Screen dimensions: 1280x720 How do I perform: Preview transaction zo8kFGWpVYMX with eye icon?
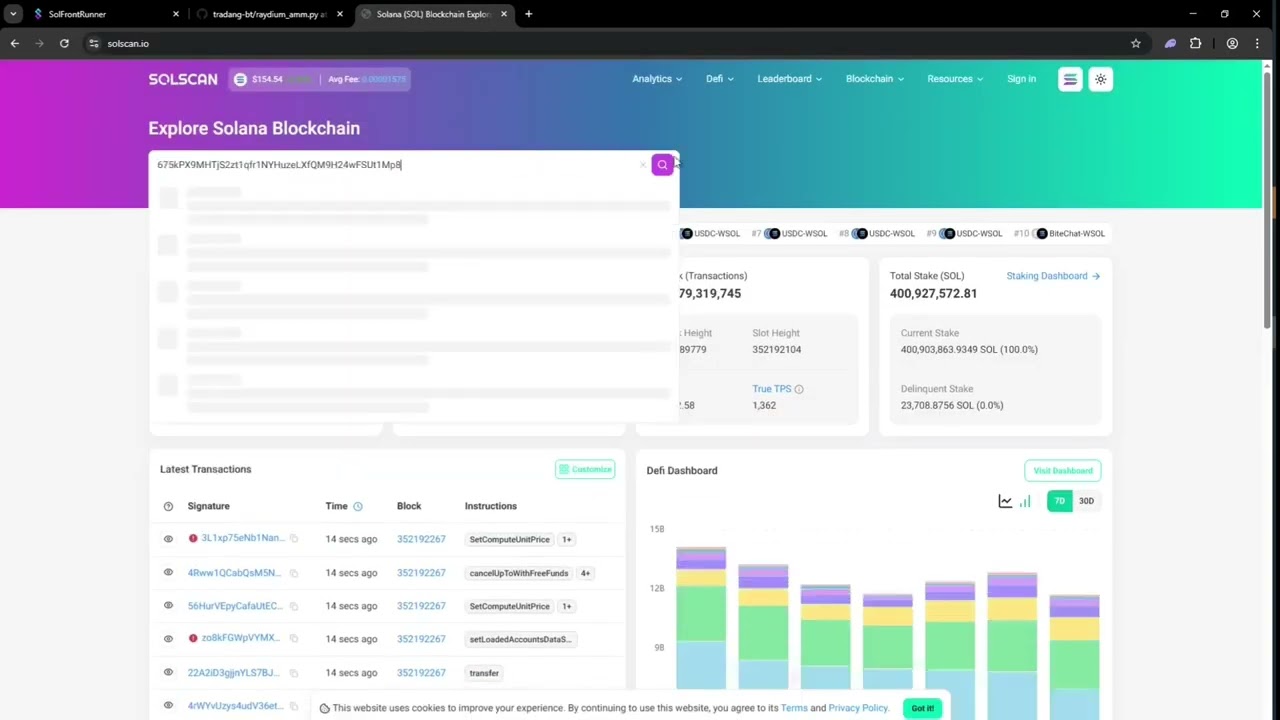point(168,639)
